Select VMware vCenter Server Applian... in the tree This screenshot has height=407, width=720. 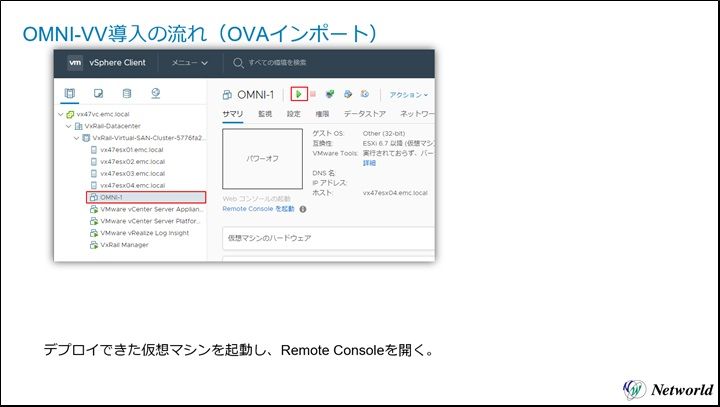coord(152,209)
